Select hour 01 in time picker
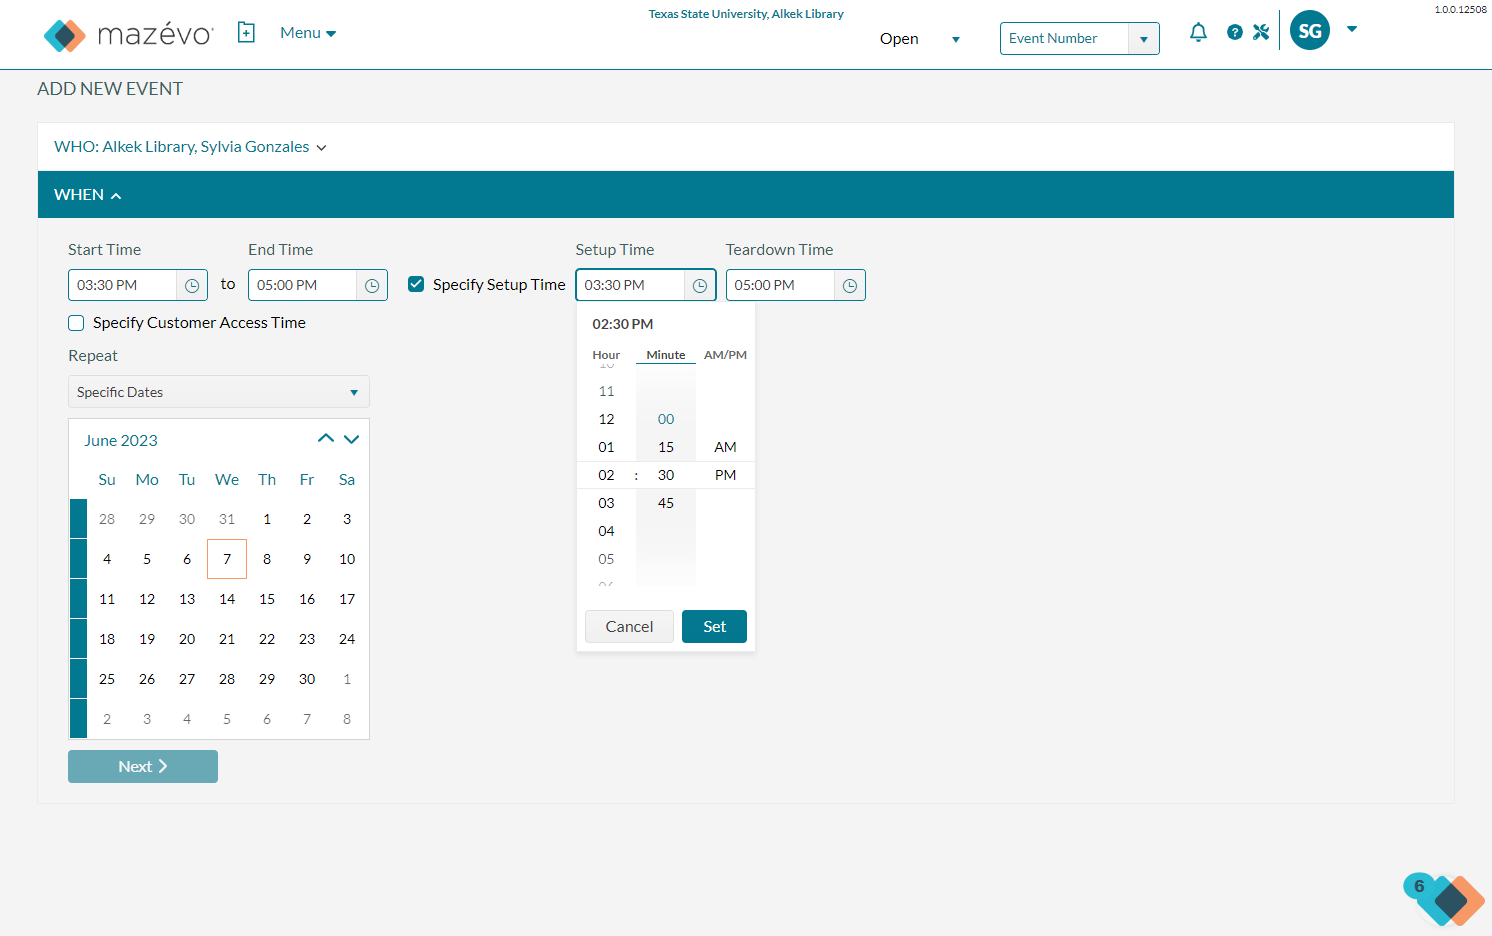This screenshot has width=1492, height=936. (x=606, y=447)
